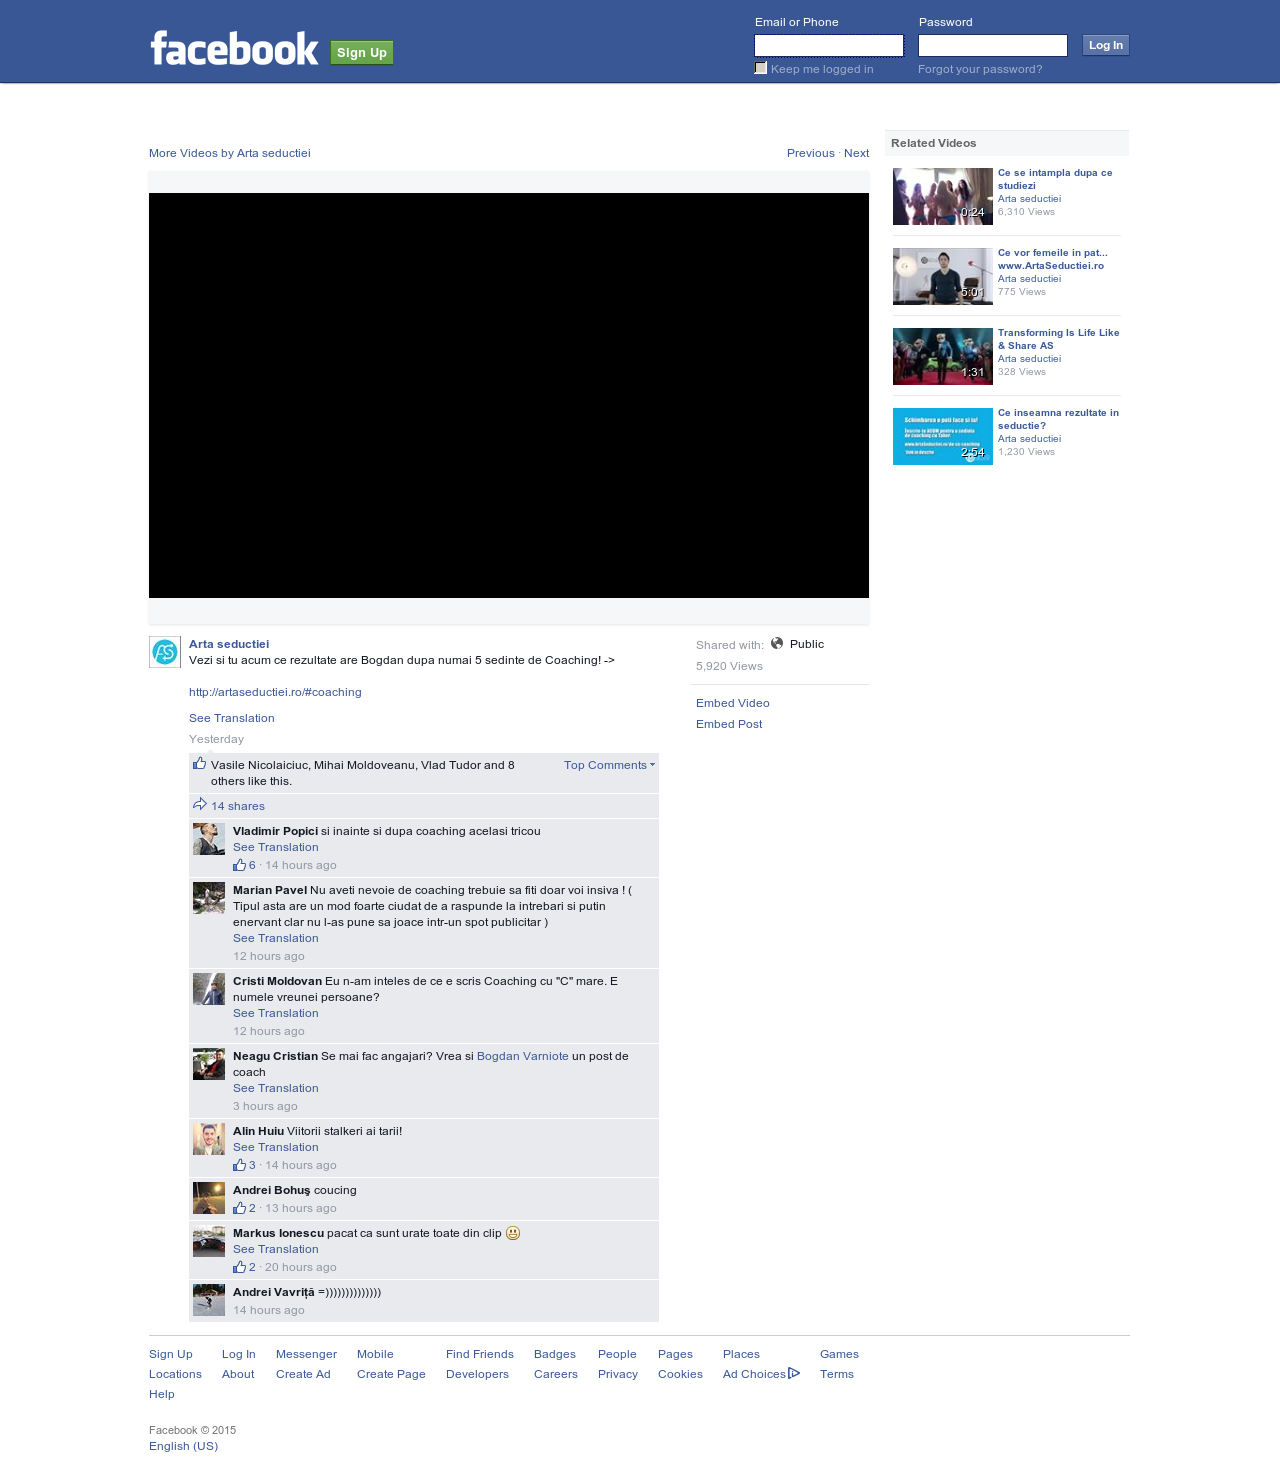
Task: Play the main black video player
Action: [x=509, y=395]
